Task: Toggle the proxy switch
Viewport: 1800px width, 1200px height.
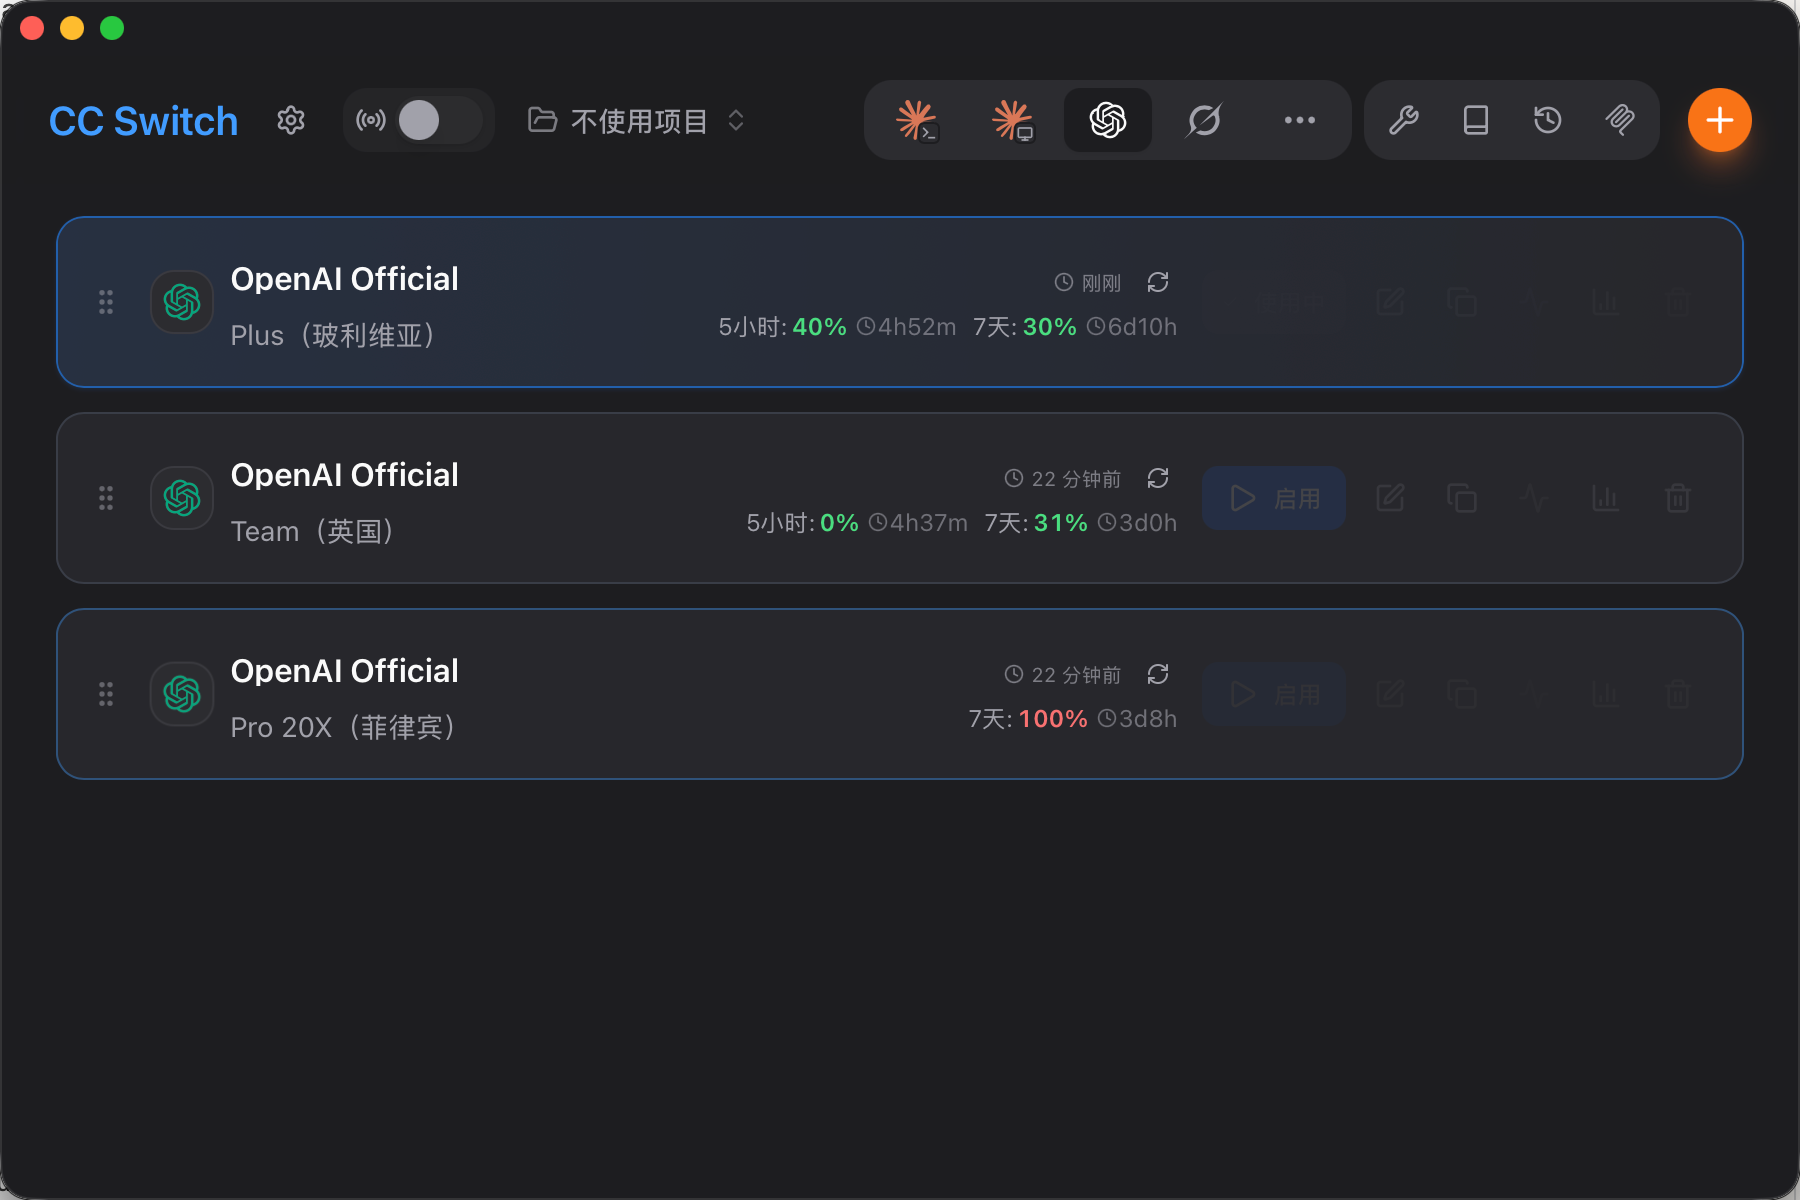Action: click(x=440, y=120)
